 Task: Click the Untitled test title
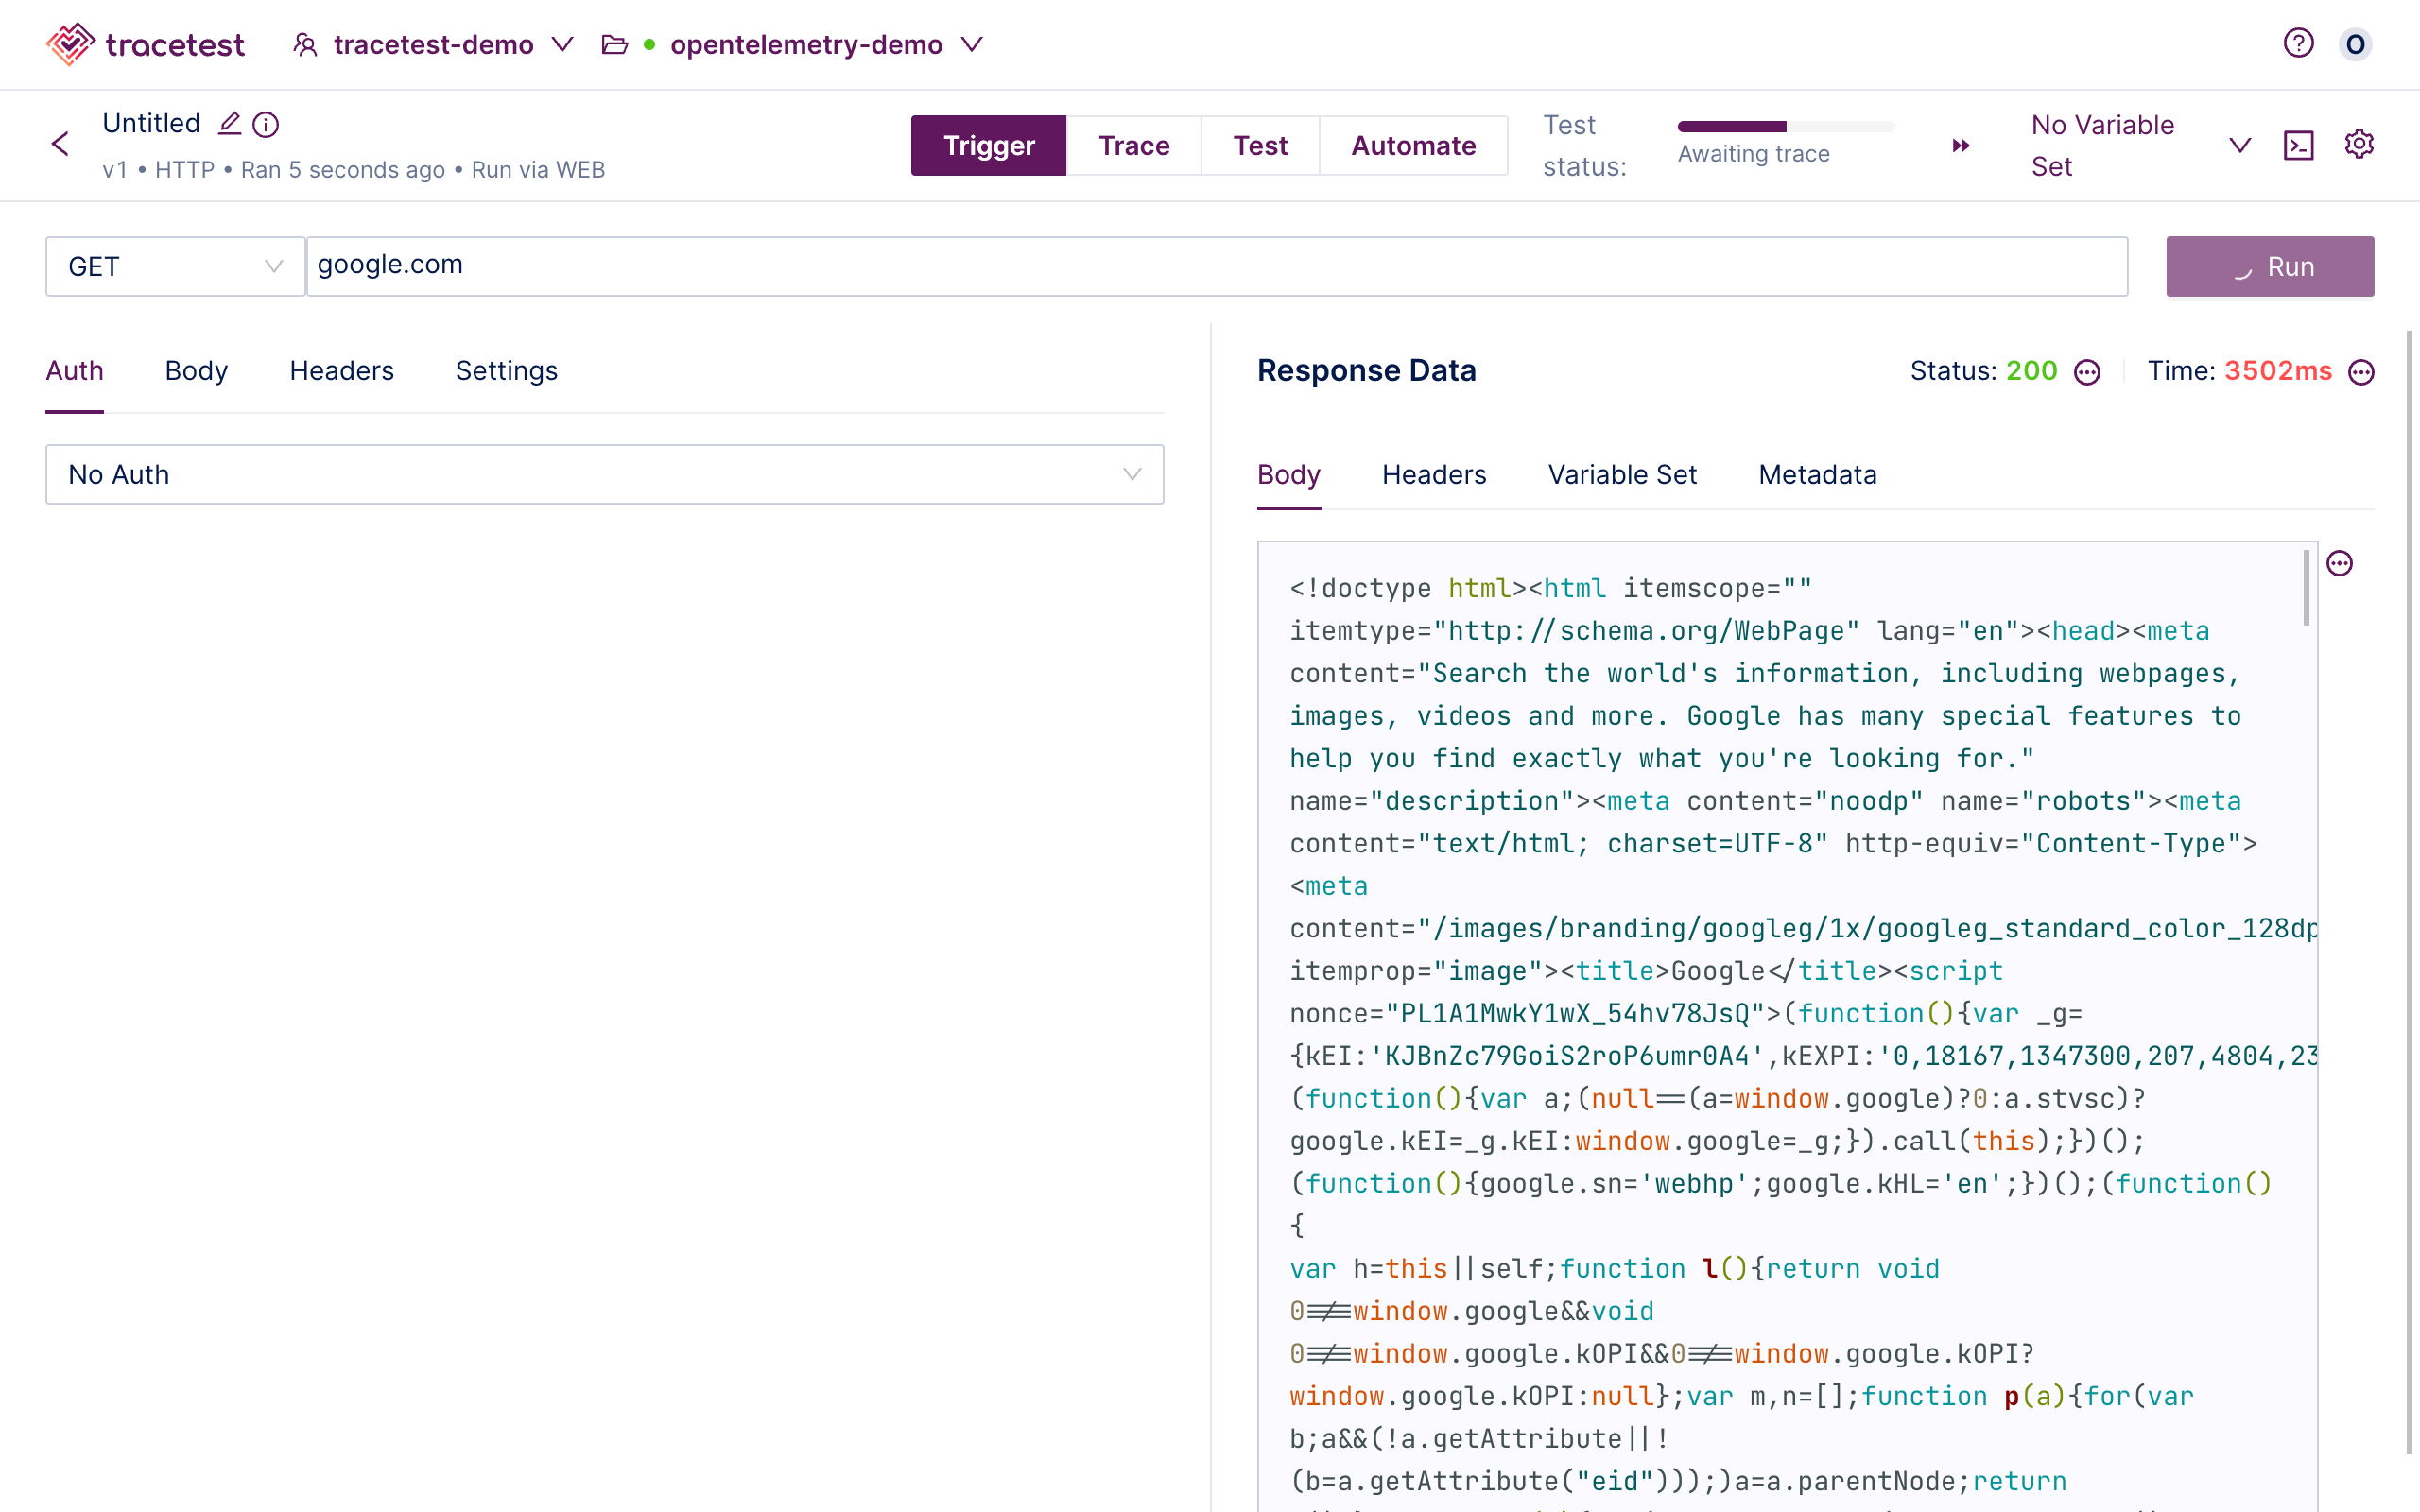(151, 123)
